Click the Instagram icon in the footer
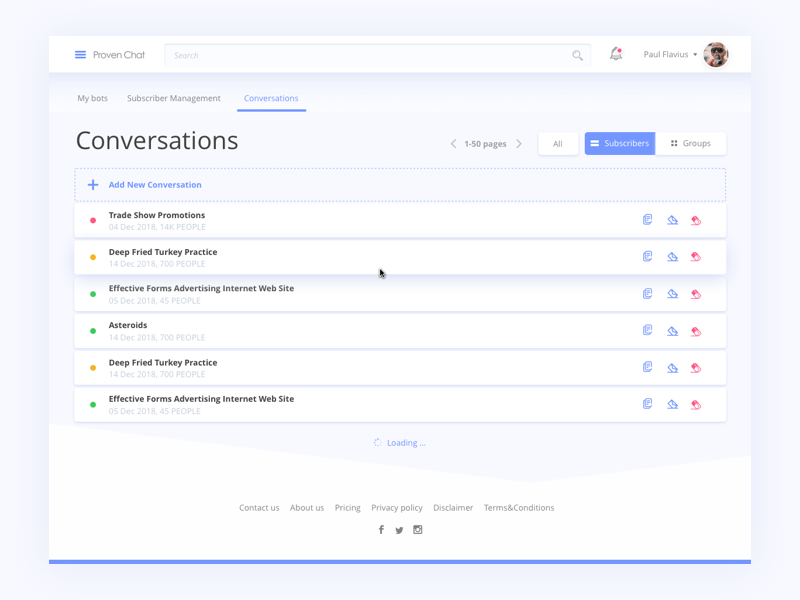Viewport: 800px width, 600px height. [x=417, y=529]
